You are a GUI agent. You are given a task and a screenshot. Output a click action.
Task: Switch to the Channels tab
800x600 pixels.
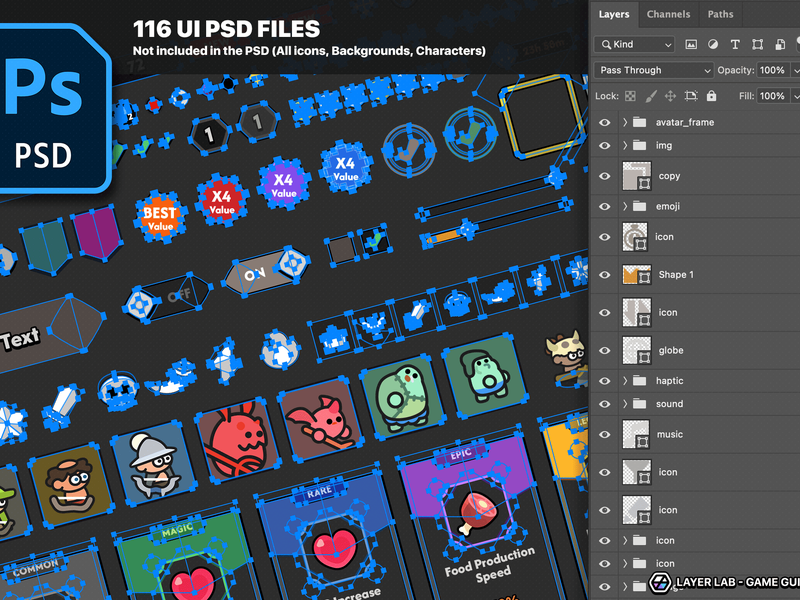click(668, 14)
